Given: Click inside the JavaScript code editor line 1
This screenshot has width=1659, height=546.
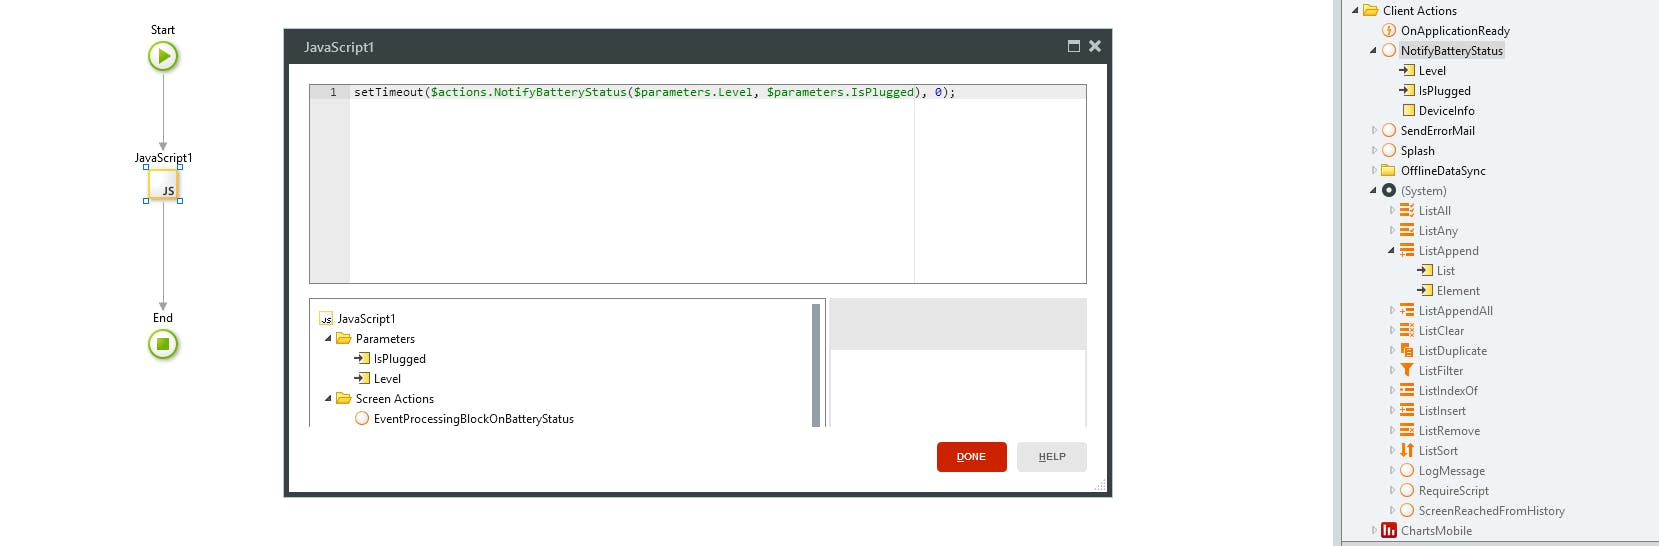Looking at the screenshot, I should point(717,92).
